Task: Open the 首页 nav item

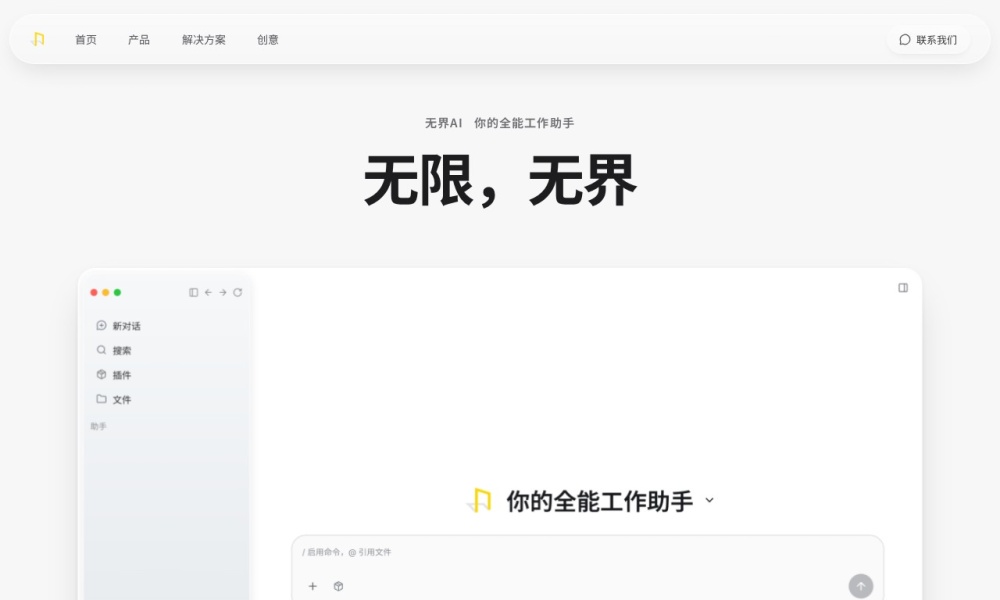Action: 85,40
